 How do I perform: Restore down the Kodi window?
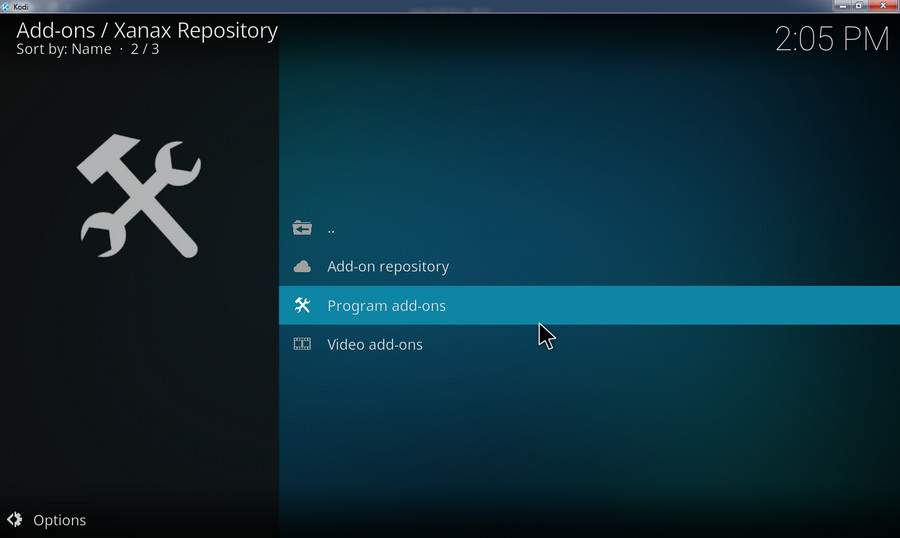pyautogui.click(x=859, y=6)
